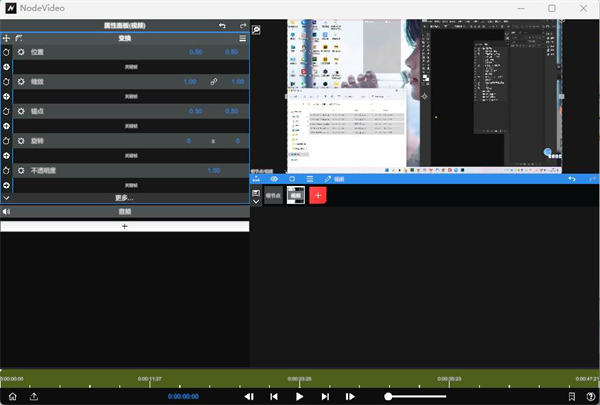The image size is (600, 405).
Task: Click the gear icon beside 位置 property
Action: pos(21,51)
